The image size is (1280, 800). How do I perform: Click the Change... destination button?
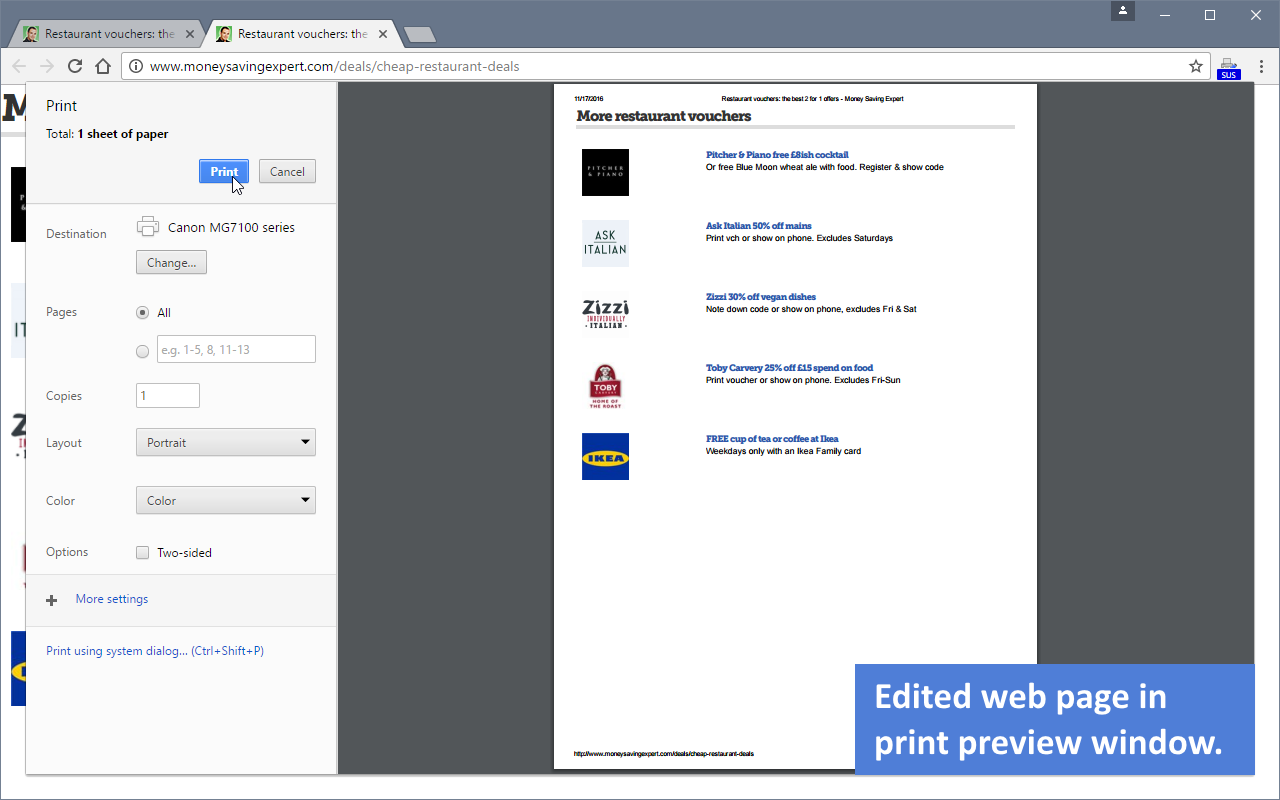coord(171,262)
